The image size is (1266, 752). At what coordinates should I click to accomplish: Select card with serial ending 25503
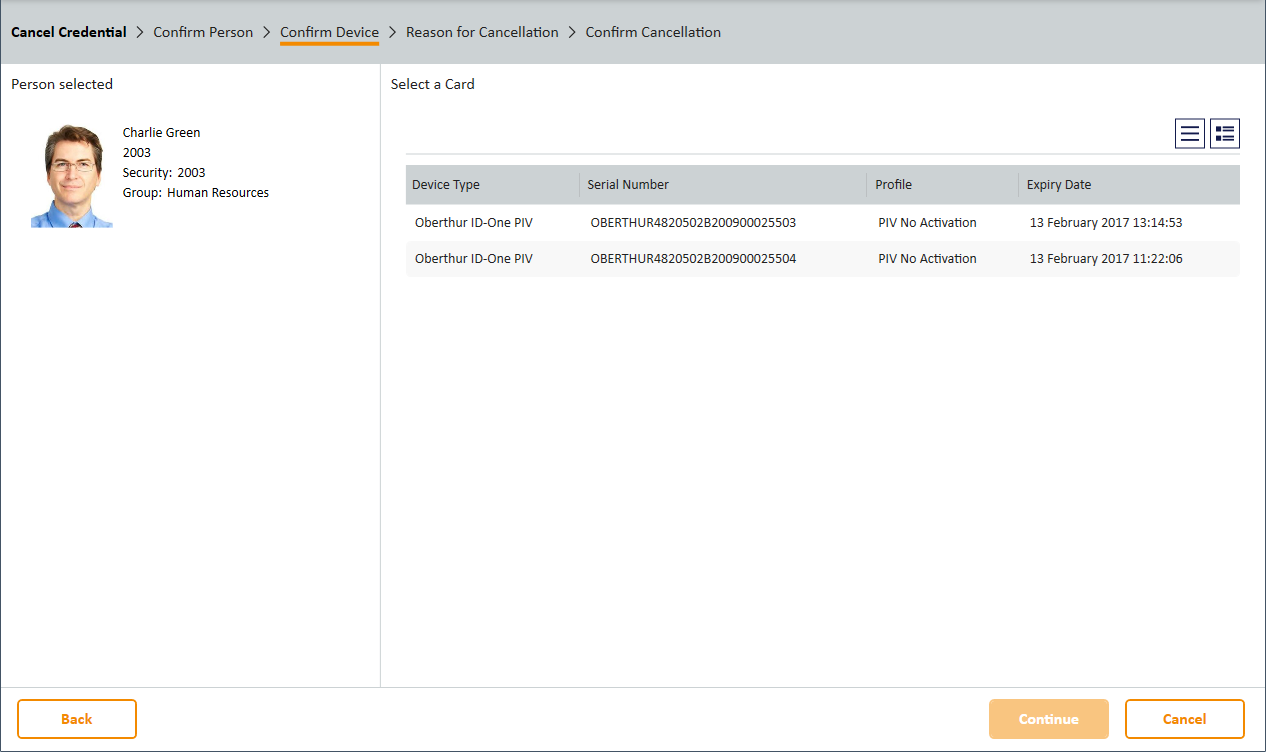[693, 223]
